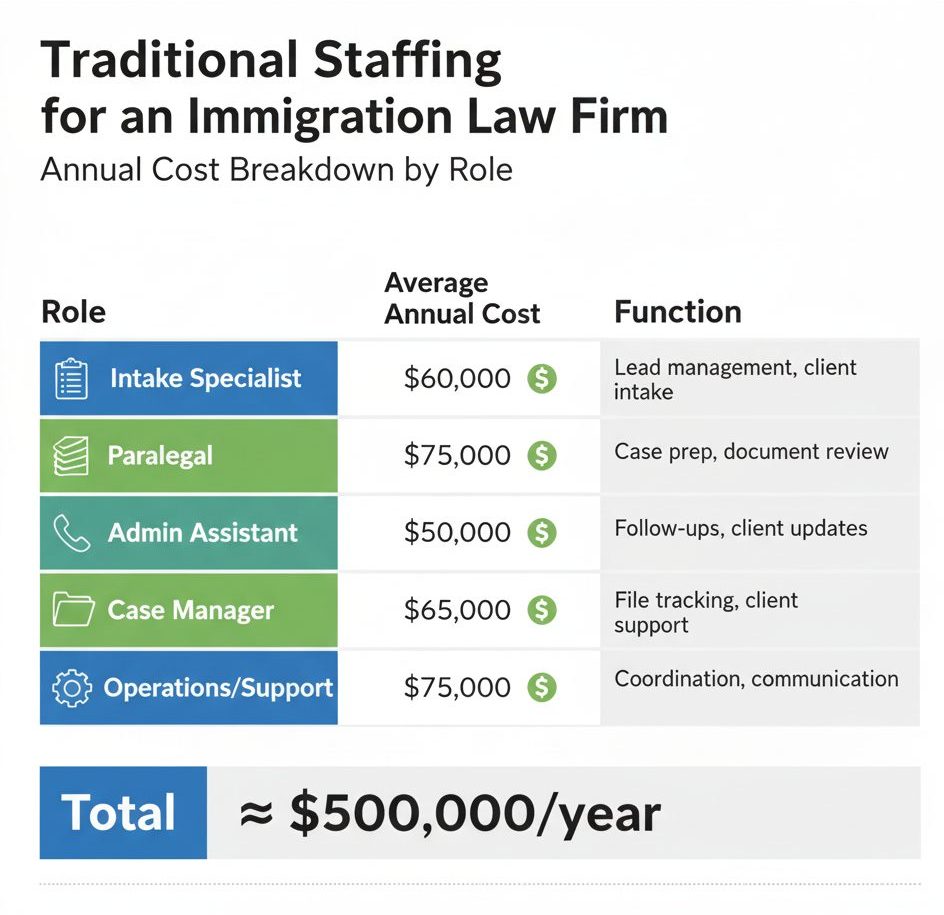This screenshot has height=915, width=944.
Task: Click the Function column header
Action: coord(677,312)
